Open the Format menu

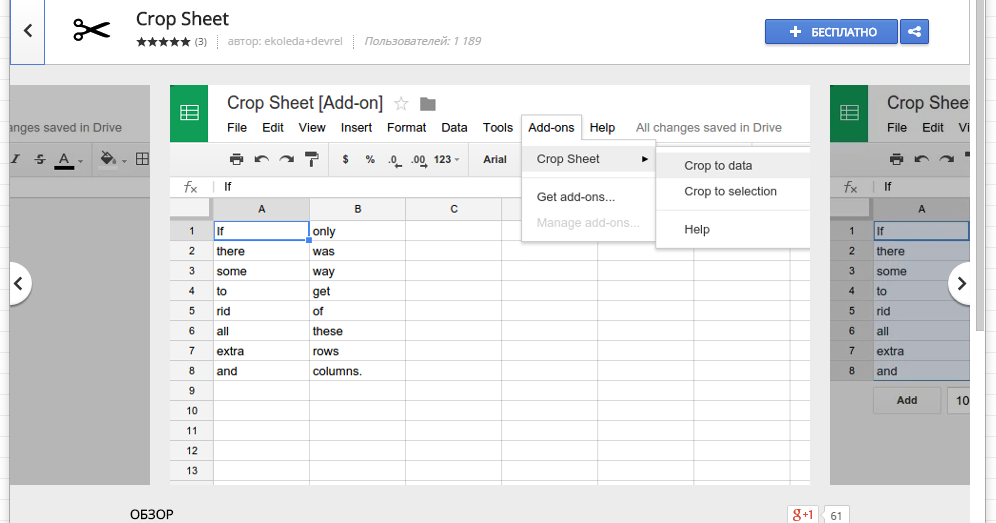pyautogui.click(x=407, y=128)
